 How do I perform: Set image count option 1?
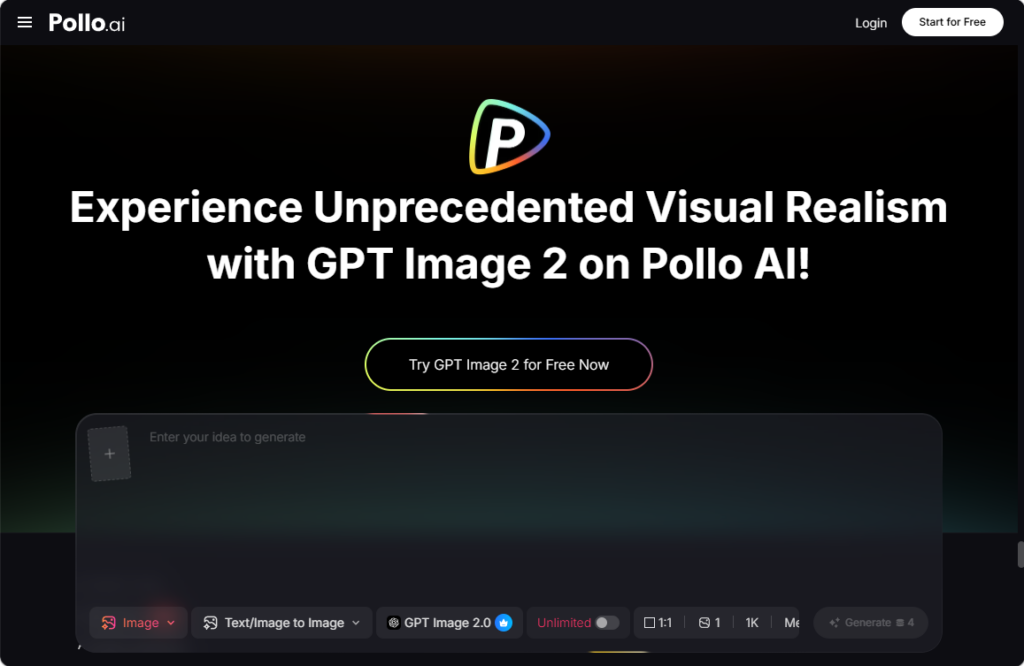point(709,623)
